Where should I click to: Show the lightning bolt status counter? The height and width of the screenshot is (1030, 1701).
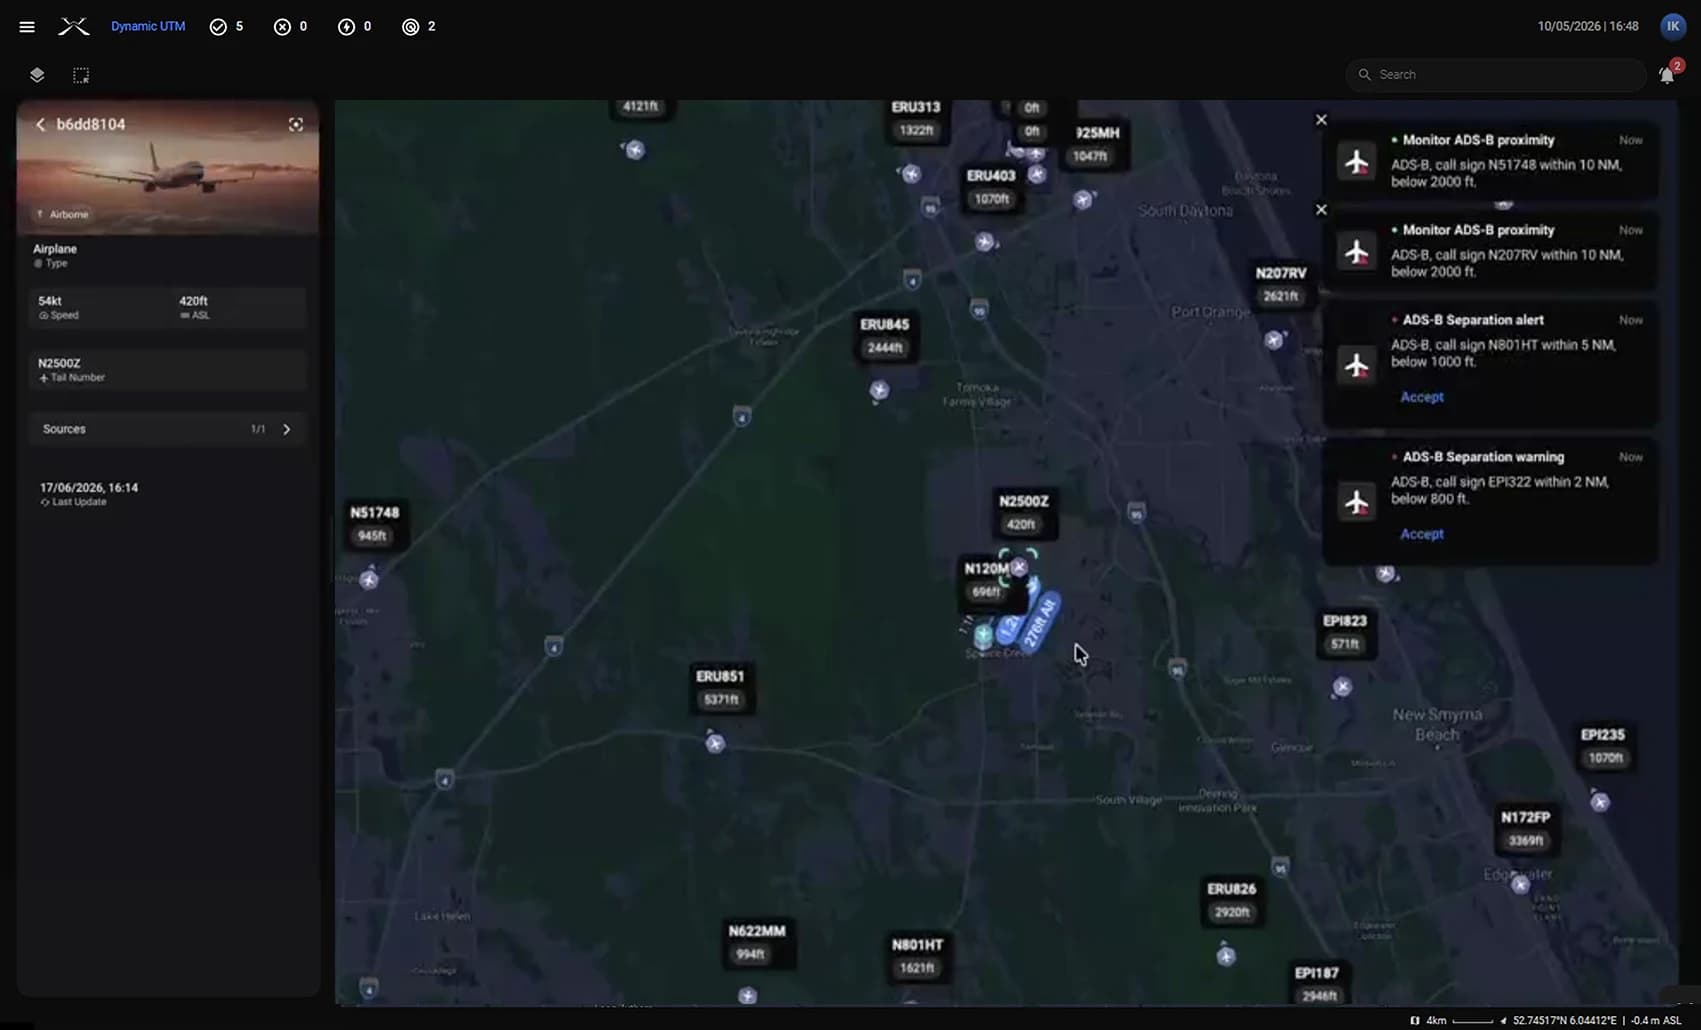coord(354,27)
